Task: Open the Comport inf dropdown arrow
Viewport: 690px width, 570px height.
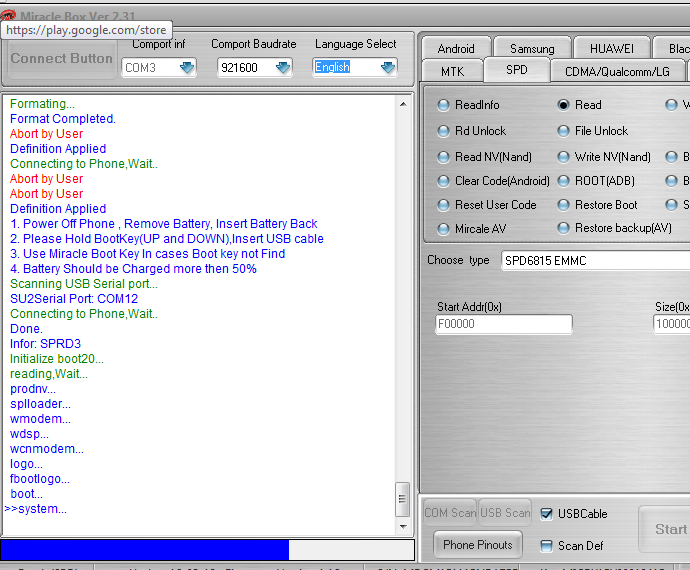Action: (x=187, y=68)
